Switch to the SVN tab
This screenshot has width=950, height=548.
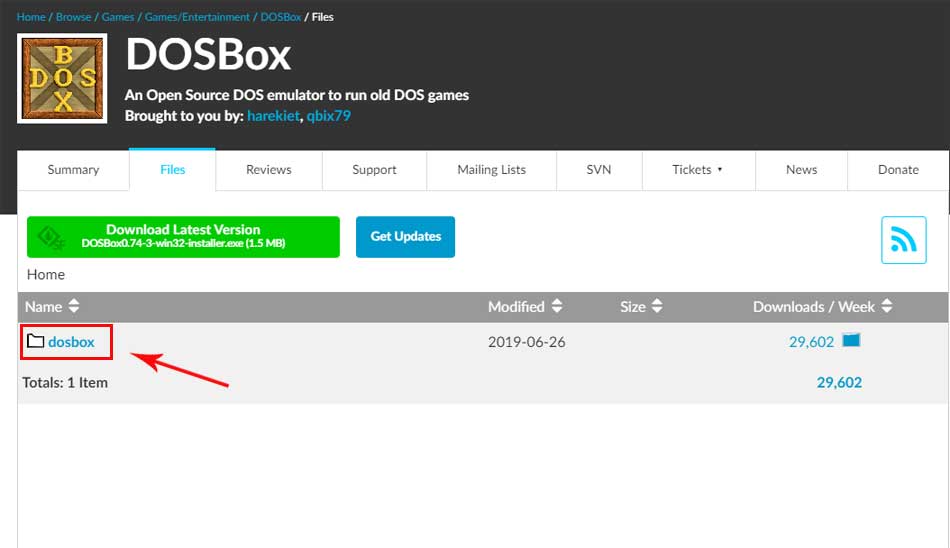[x=599, y=170]
